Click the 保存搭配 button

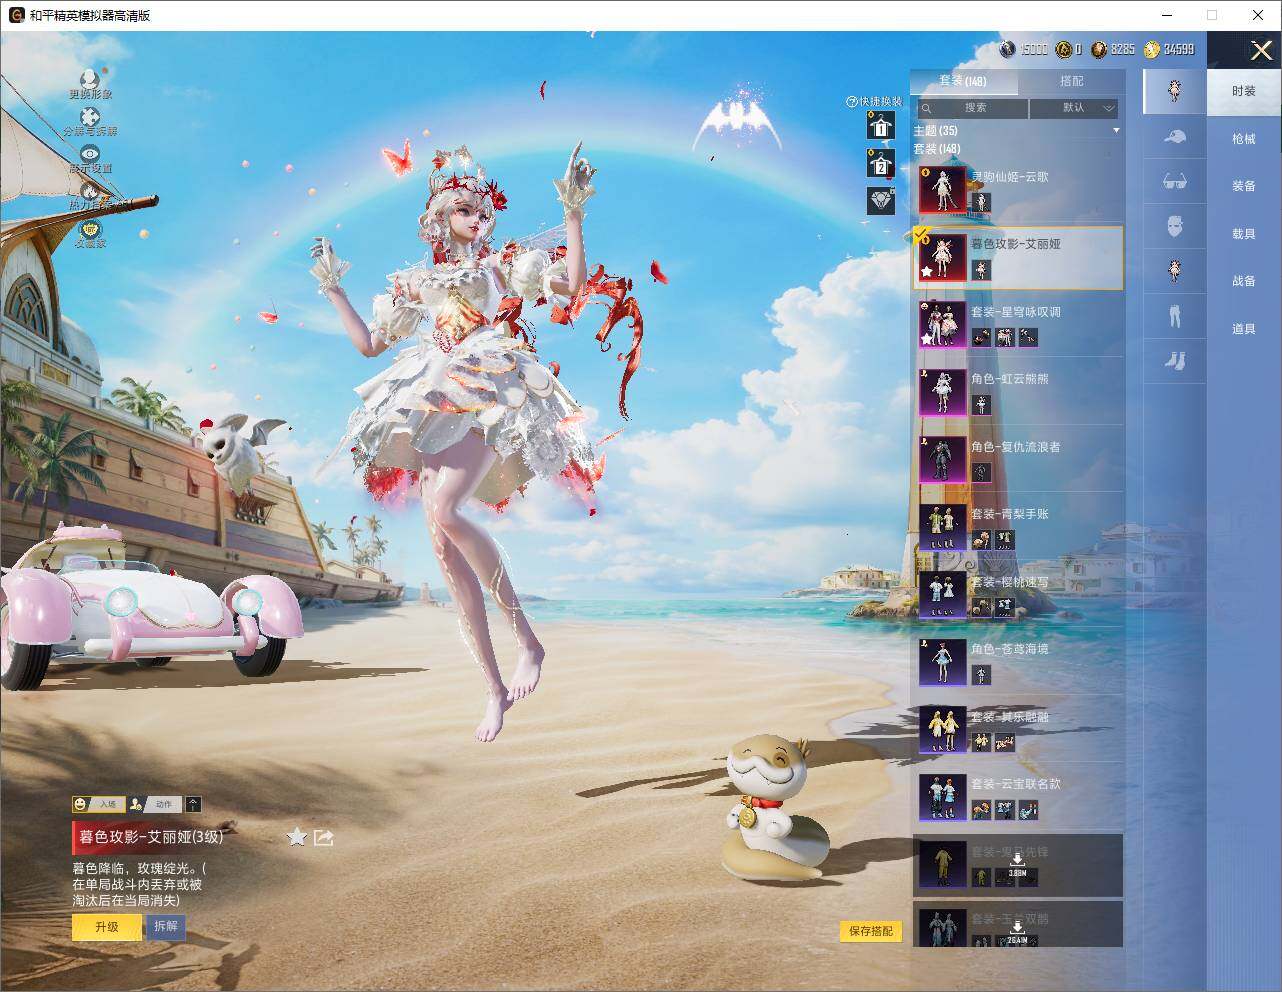tap(871, 931)
